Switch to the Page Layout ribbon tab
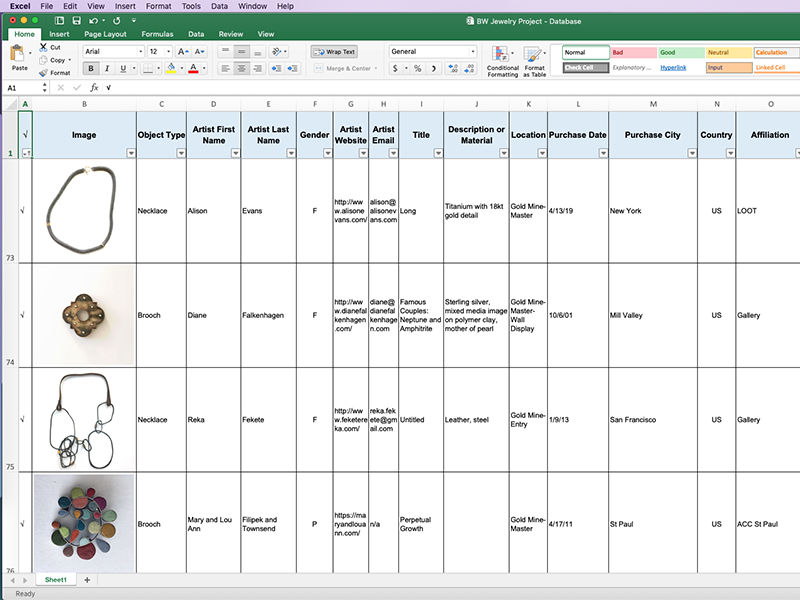This screenshot has width=800, height=600. point(105,34)
